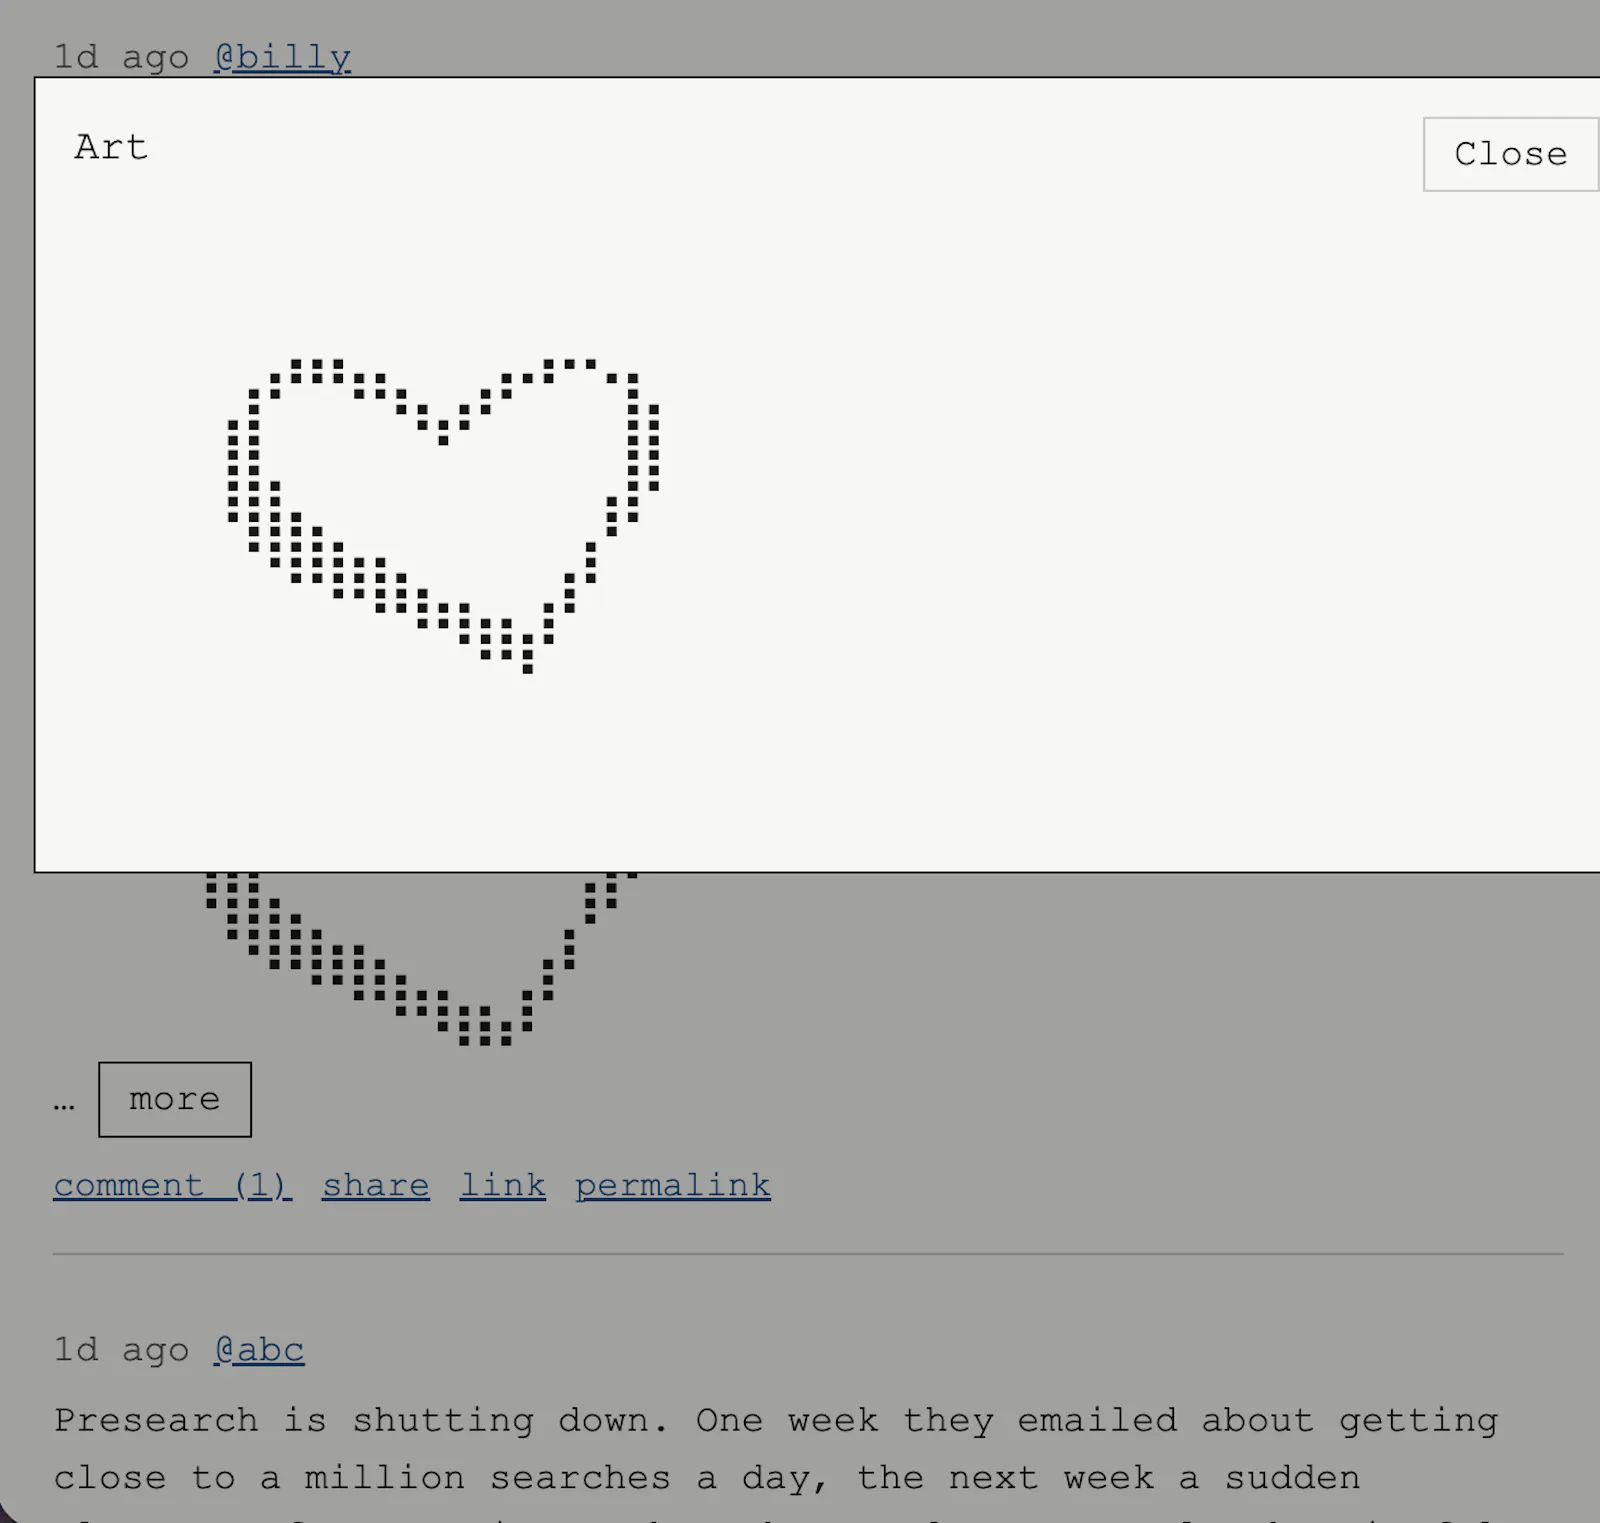Open the permalink for the post
The image size is (1600, 1523).
[673, 1185]
